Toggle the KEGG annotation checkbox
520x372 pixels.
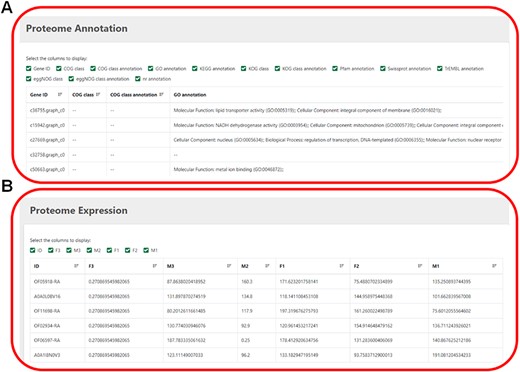195,69
